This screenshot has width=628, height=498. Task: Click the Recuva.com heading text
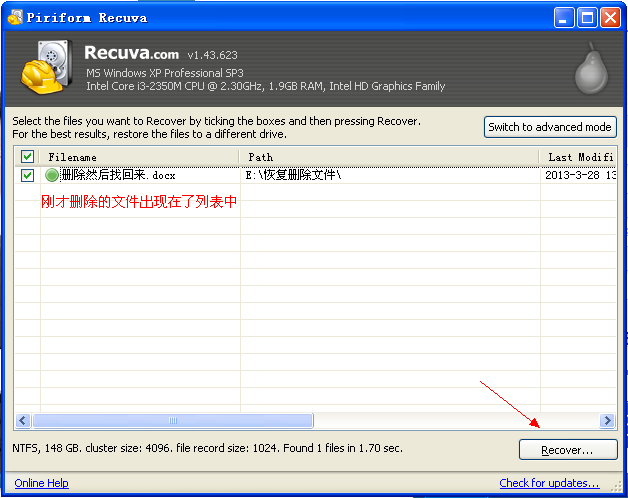(x=131, y=52)
